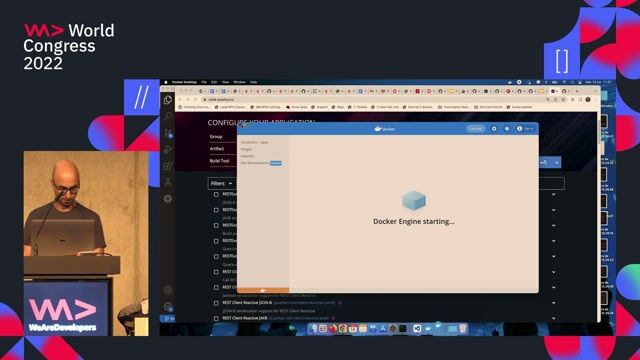Click orange Docker whale status indicator
The width and height of the screenshot is (640, 360).
tap(263, 290)
